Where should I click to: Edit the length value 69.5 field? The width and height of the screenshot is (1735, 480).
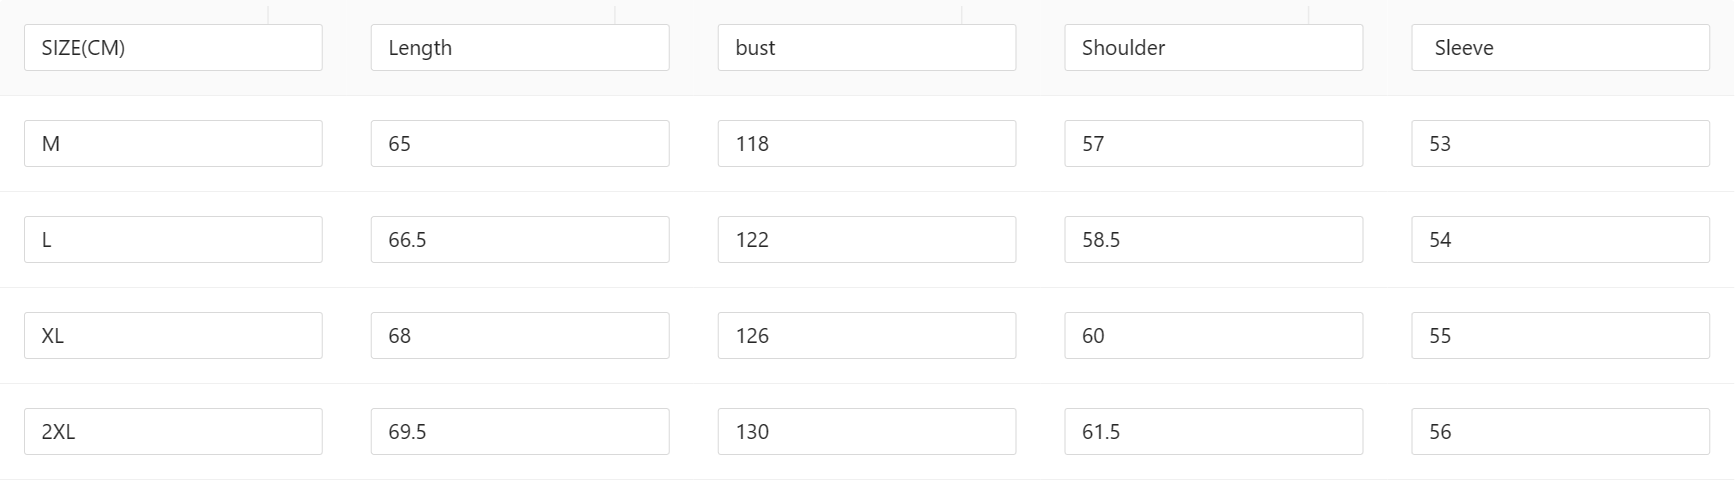(520, 432)
